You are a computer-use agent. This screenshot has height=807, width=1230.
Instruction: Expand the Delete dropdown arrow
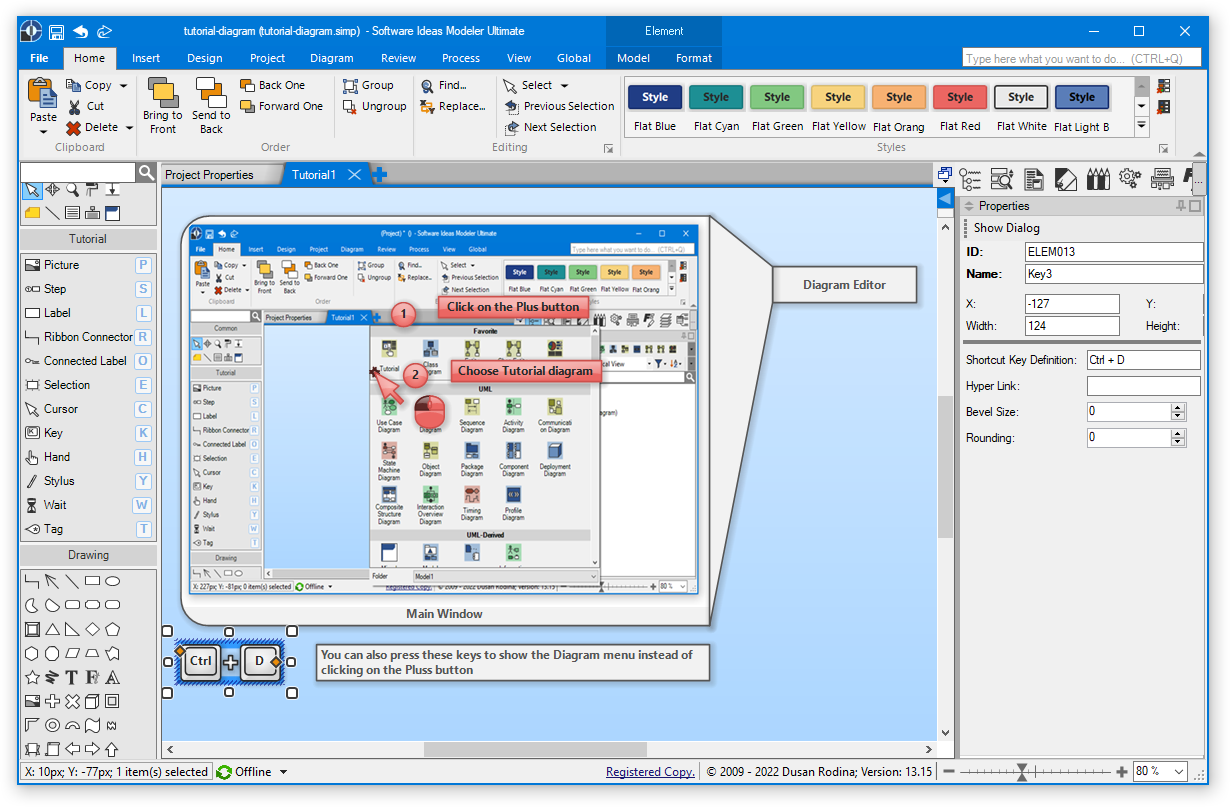pos(129,128)
